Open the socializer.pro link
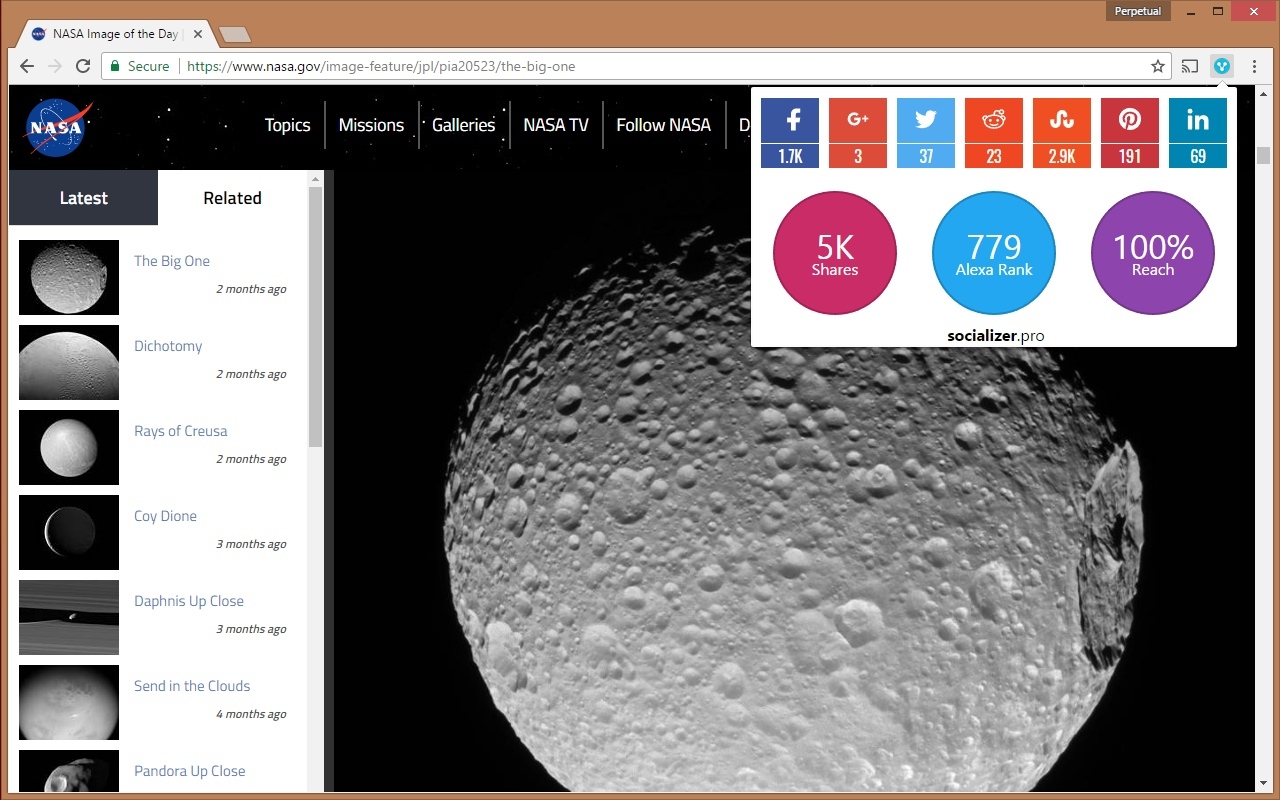 [996, 336]
